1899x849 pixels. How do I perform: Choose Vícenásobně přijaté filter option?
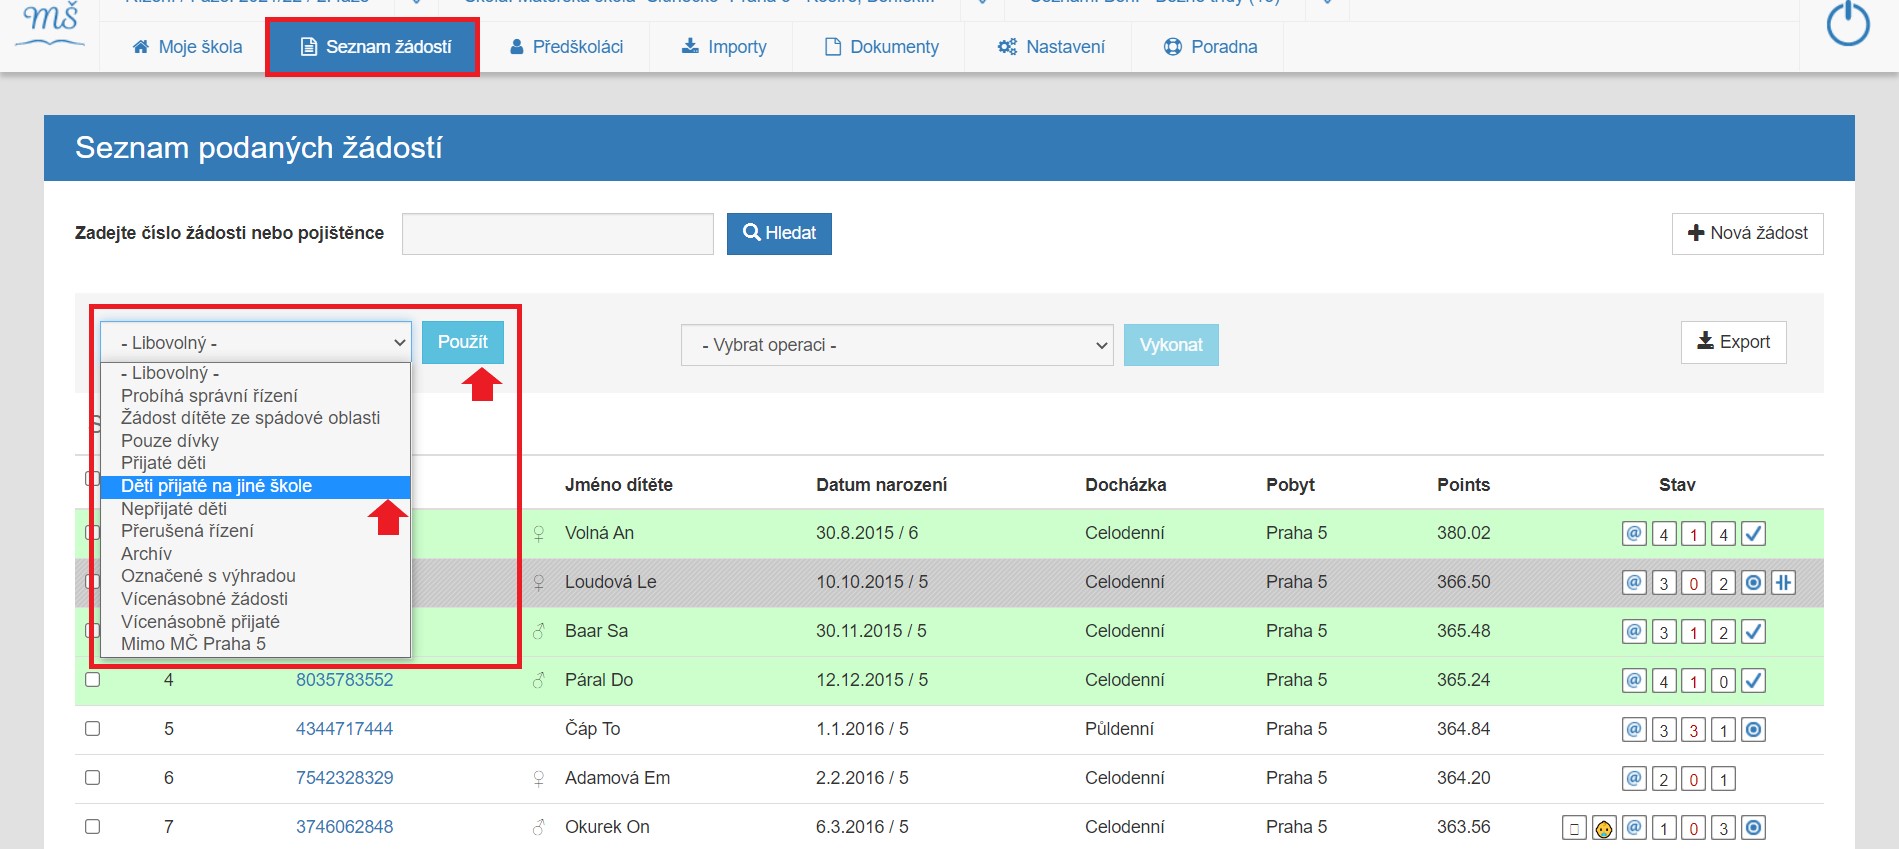coord(255,622)
